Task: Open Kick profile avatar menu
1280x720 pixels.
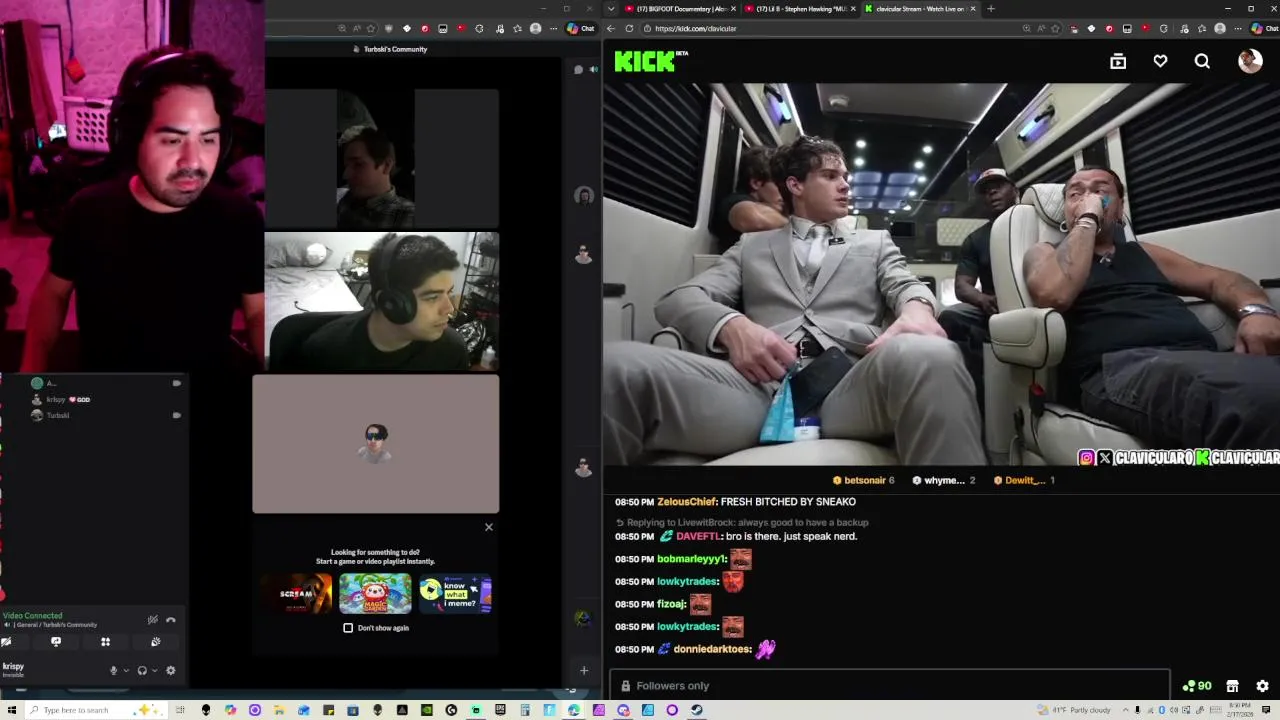Action: click(x=1250, y=61)
